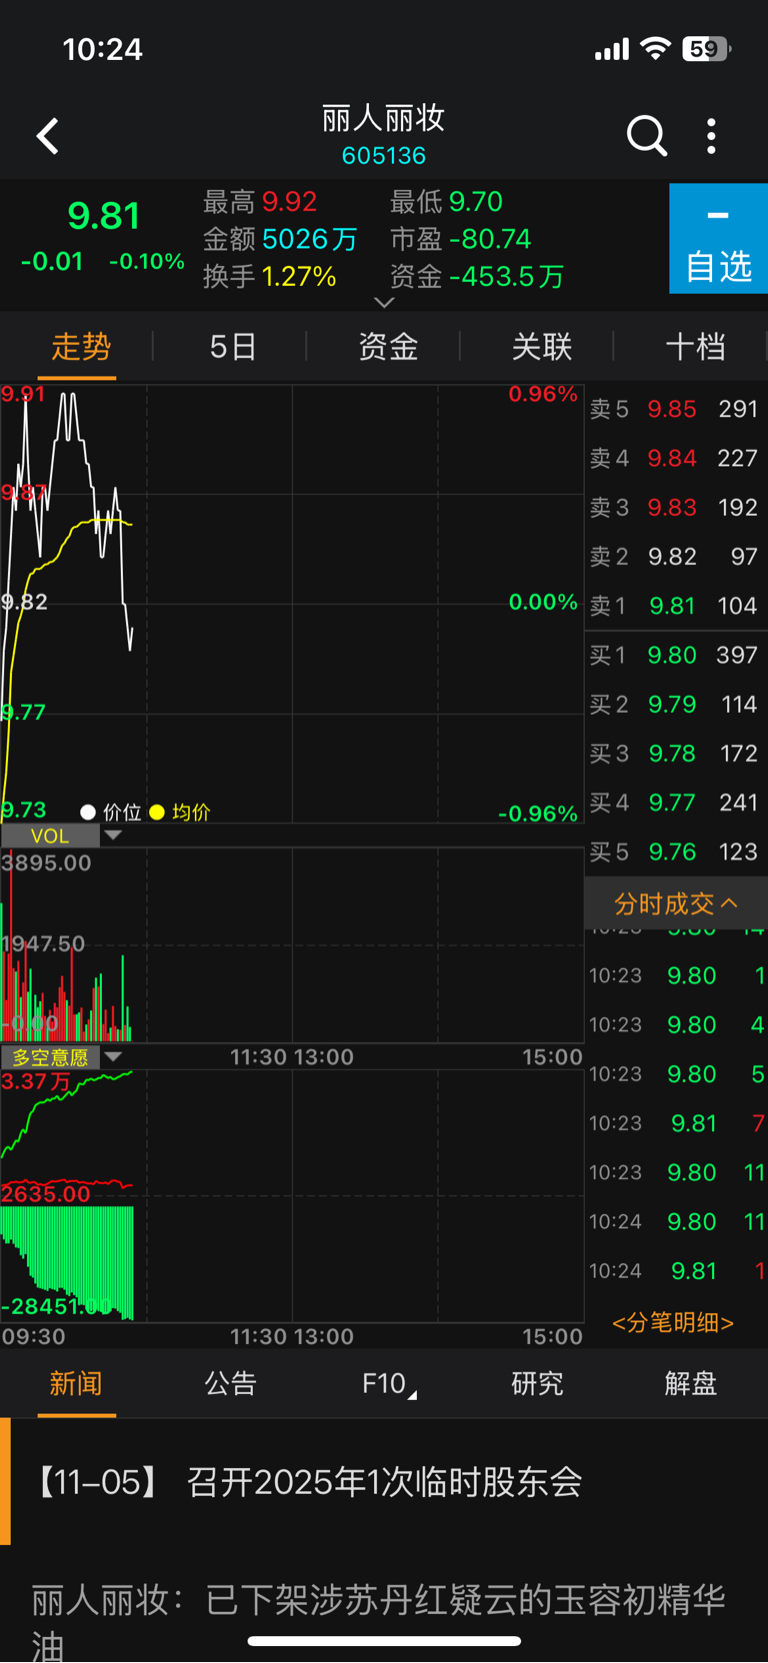Tap the 卖3 order row 9.83
768x1663 pixels.
[675, 507]
